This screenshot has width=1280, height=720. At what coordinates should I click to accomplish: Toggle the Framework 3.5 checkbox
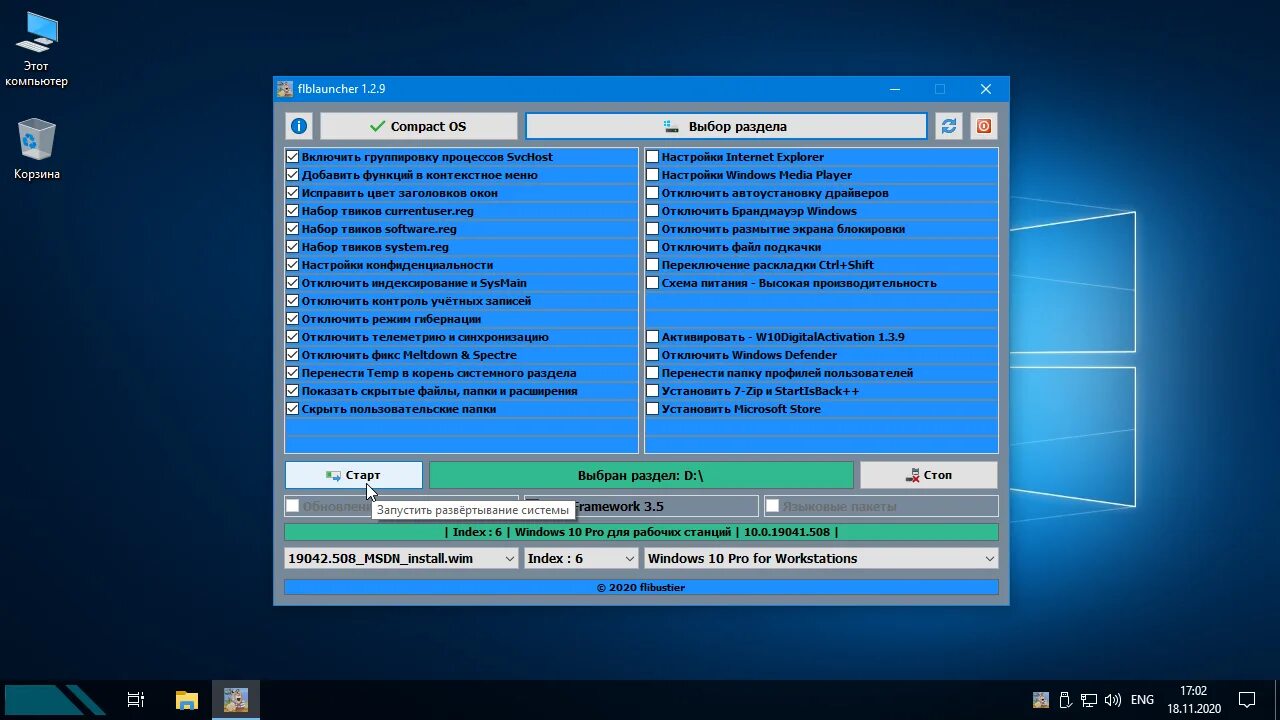coord(533,506)
